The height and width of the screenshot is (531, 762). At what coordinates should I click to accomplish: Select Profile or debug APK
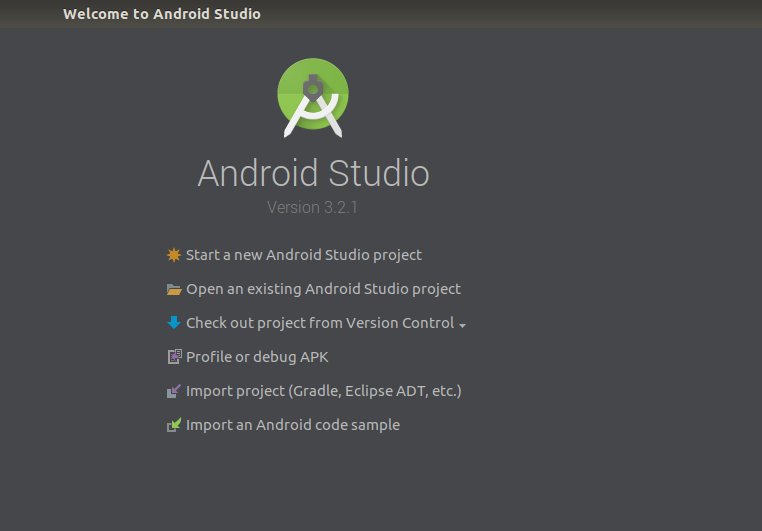pos(257,357)
